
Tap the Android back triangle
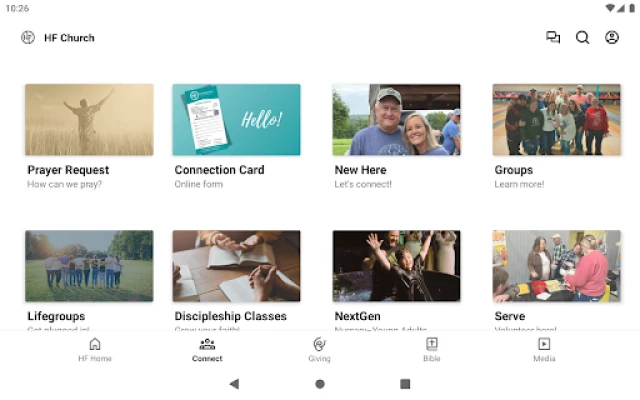[x=234, y=384]
